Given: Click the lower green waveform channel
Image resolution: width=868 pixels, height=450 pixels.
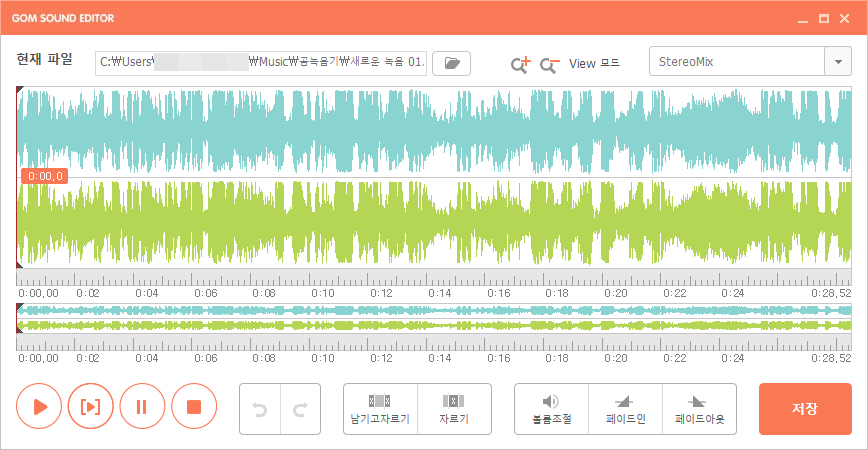Looking at the screenshot, I should click(434, 223).
